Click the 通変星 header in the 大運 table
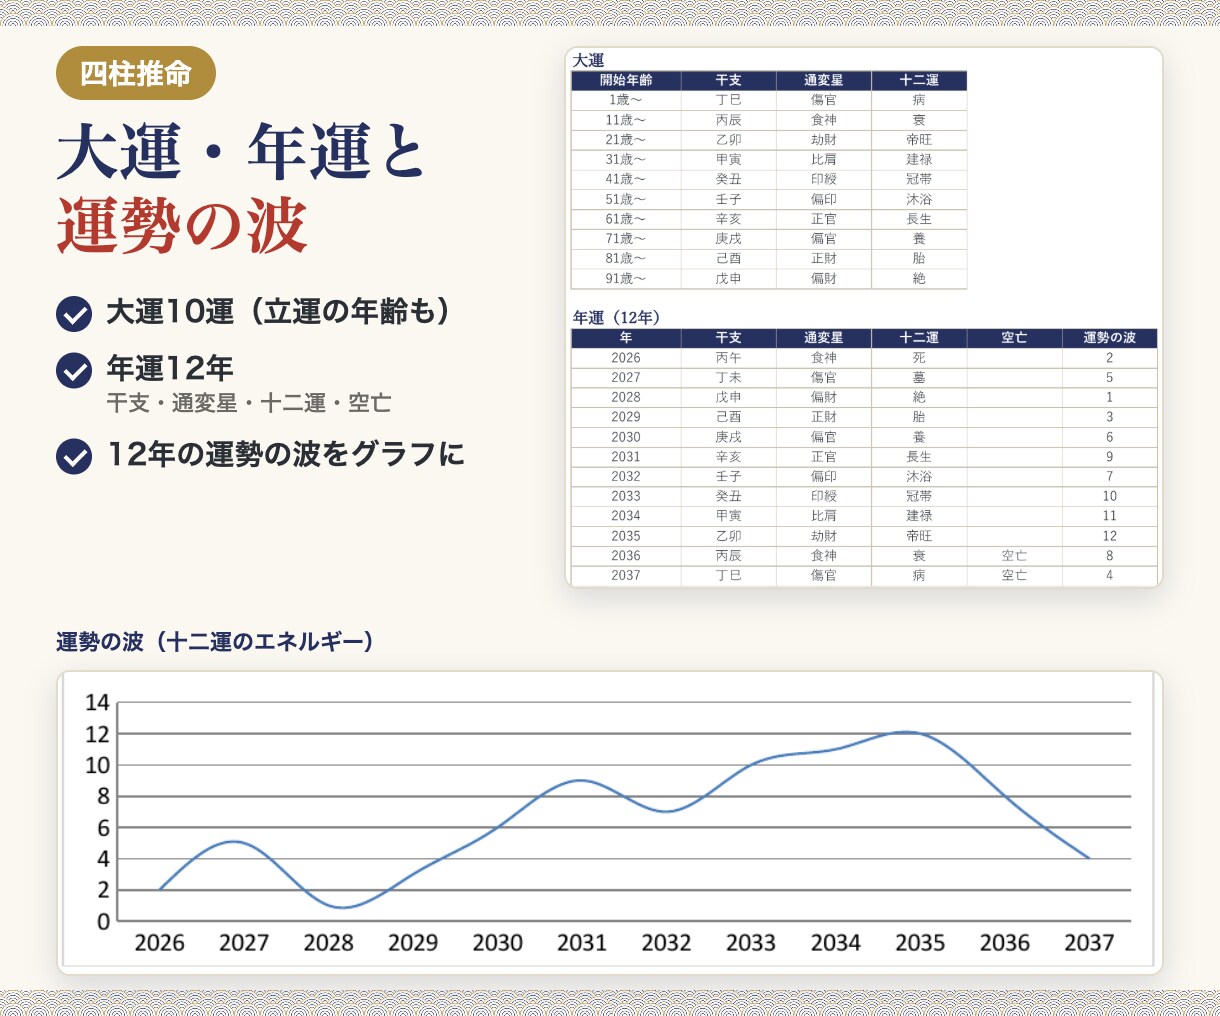 point(824,80)
